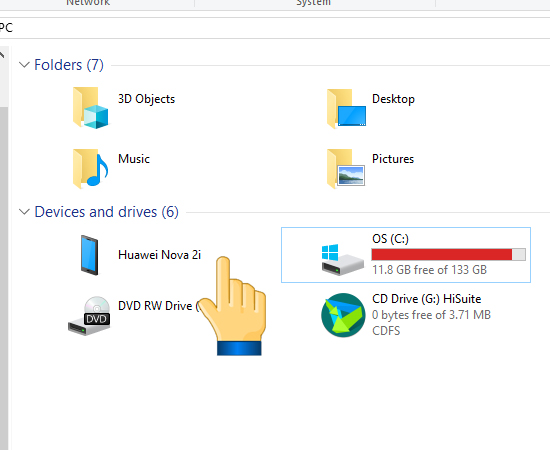Collapse the Folders (7) group chevron
Viewport: 550px width, 450px height.
pyautogui.click(x=24, y=65)
